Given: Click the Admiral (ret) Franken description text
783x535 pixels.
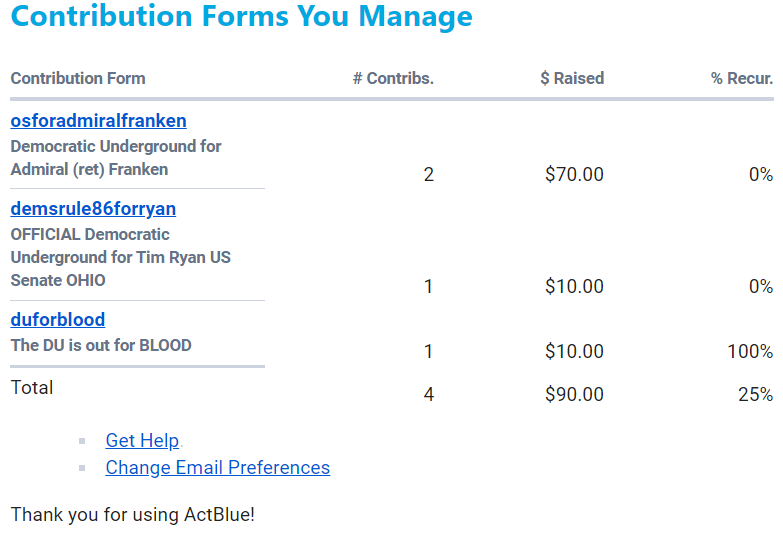Looking at the screenshot, I should [x=115, y=158].
